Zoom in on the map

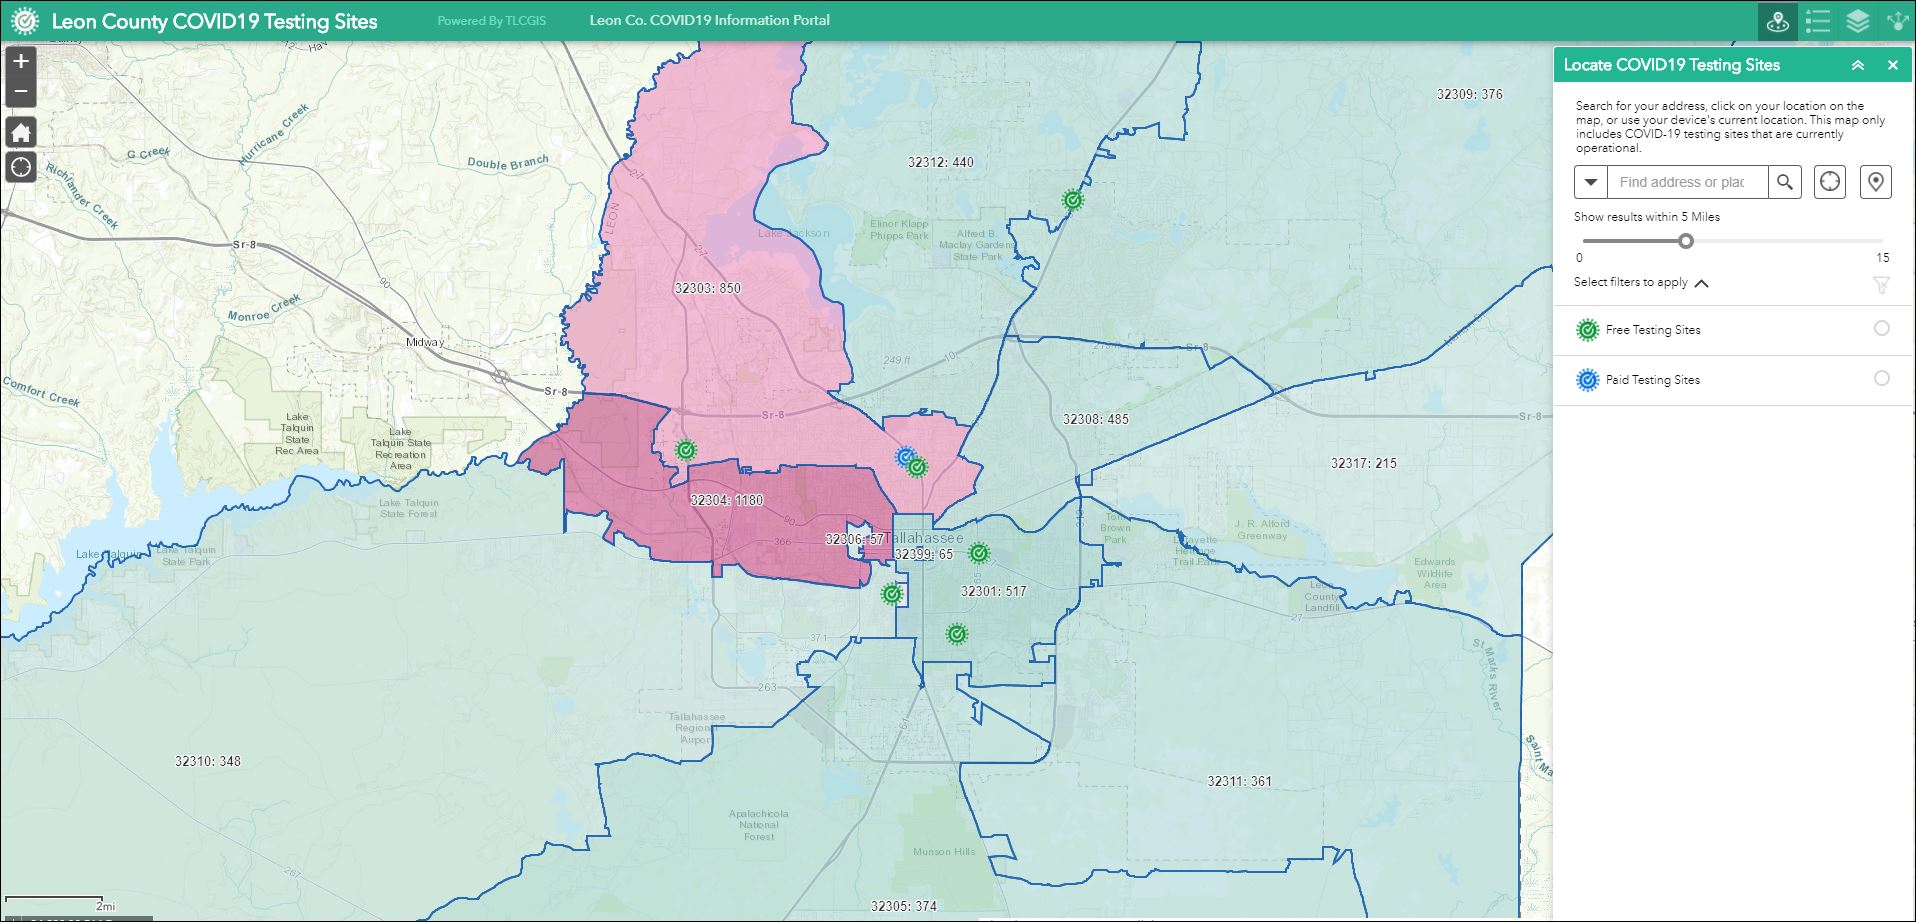click(21, 62)
